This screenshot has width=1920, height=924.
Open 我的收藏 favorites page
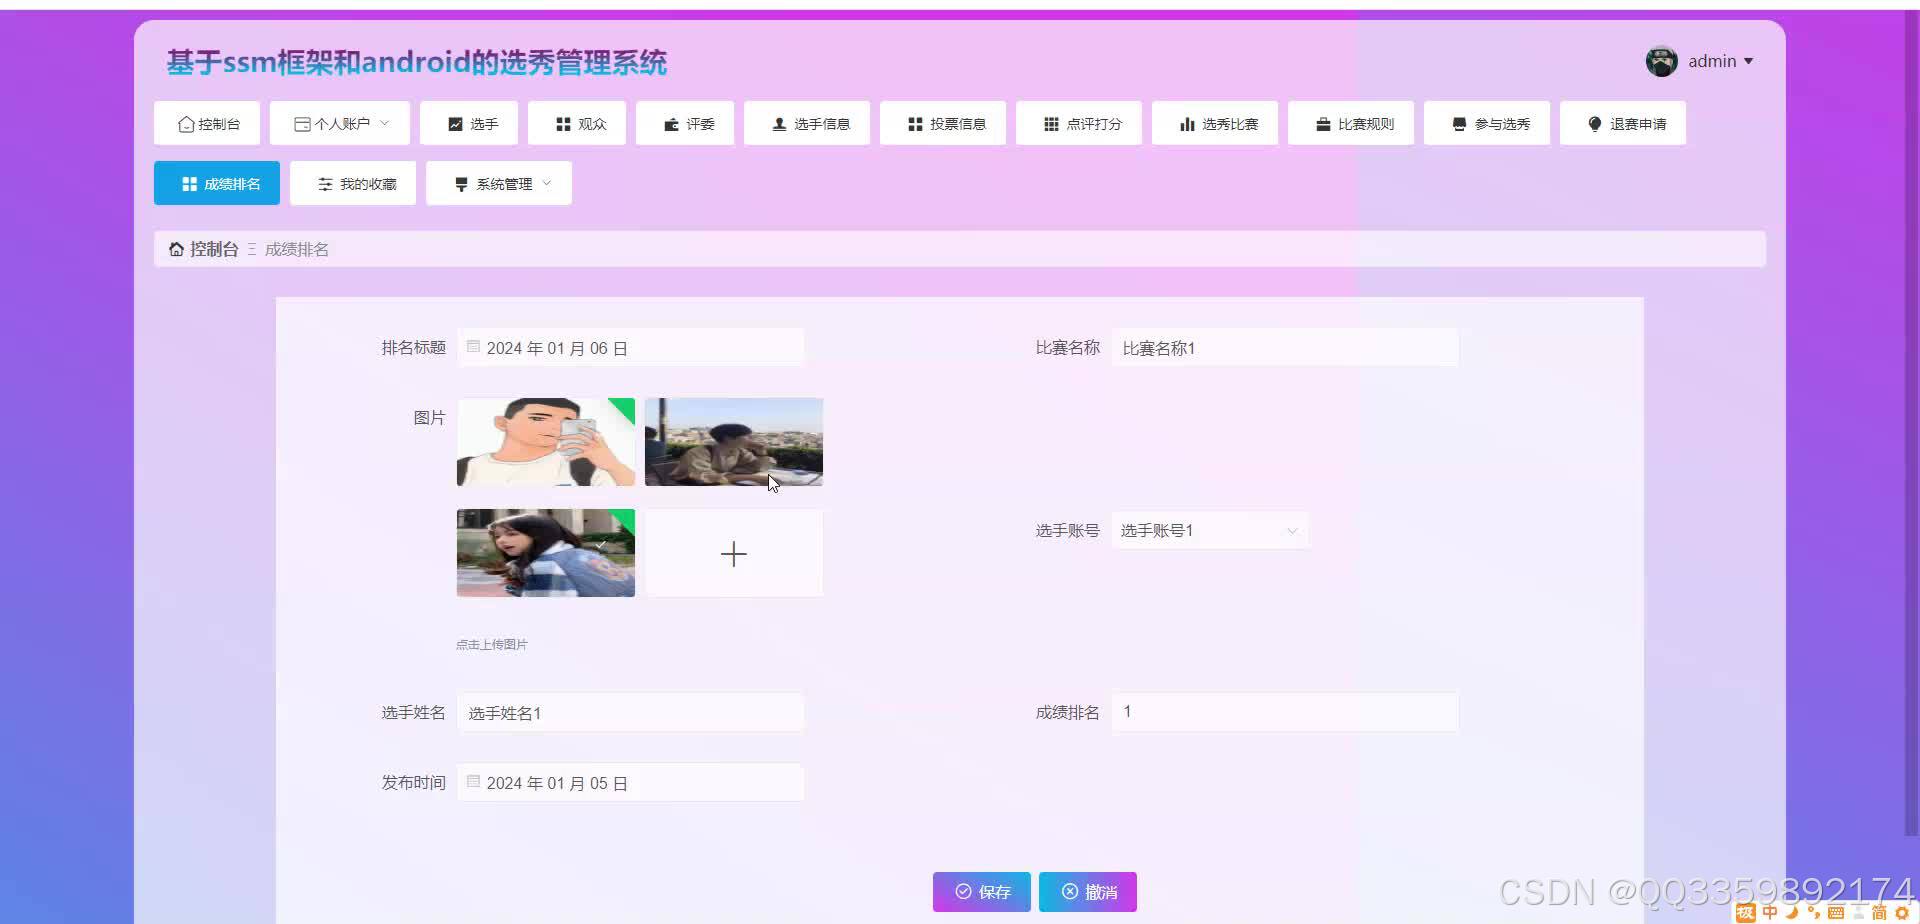click(x=353, y=184)
